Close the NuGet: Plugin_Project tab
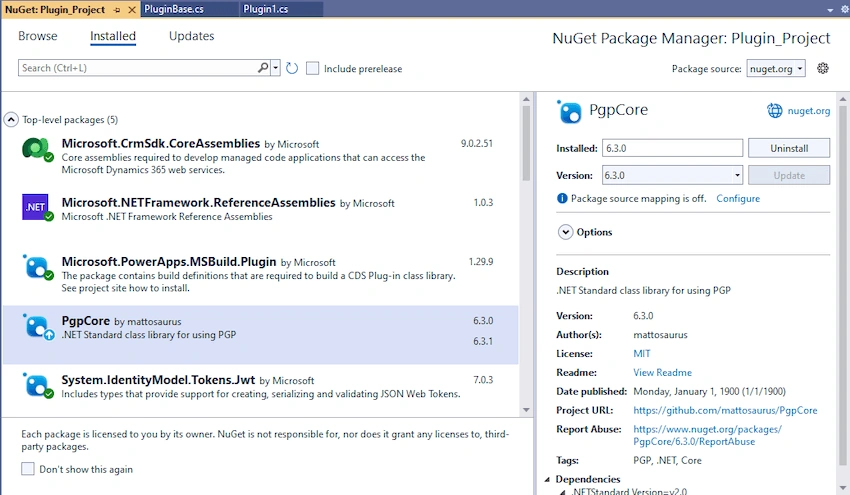850x495 pixels. click(132, 10)
